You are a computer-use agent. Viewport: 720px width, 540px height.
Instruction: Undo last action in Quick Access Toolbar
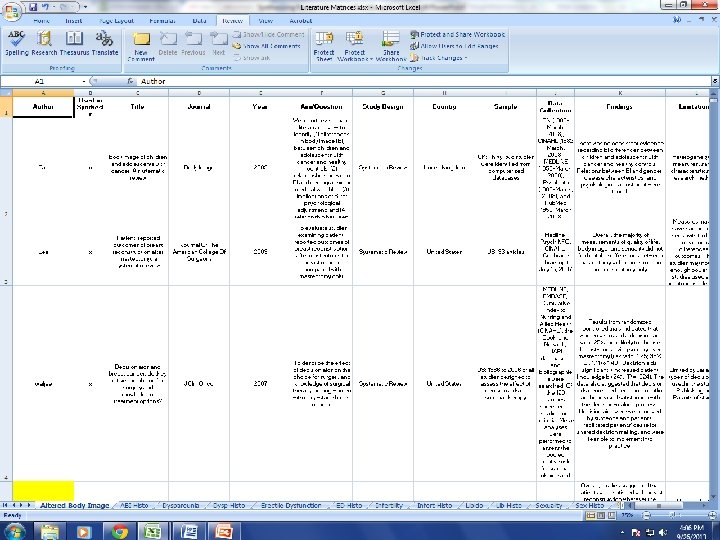pyautogui.click(x=46, y=7)
